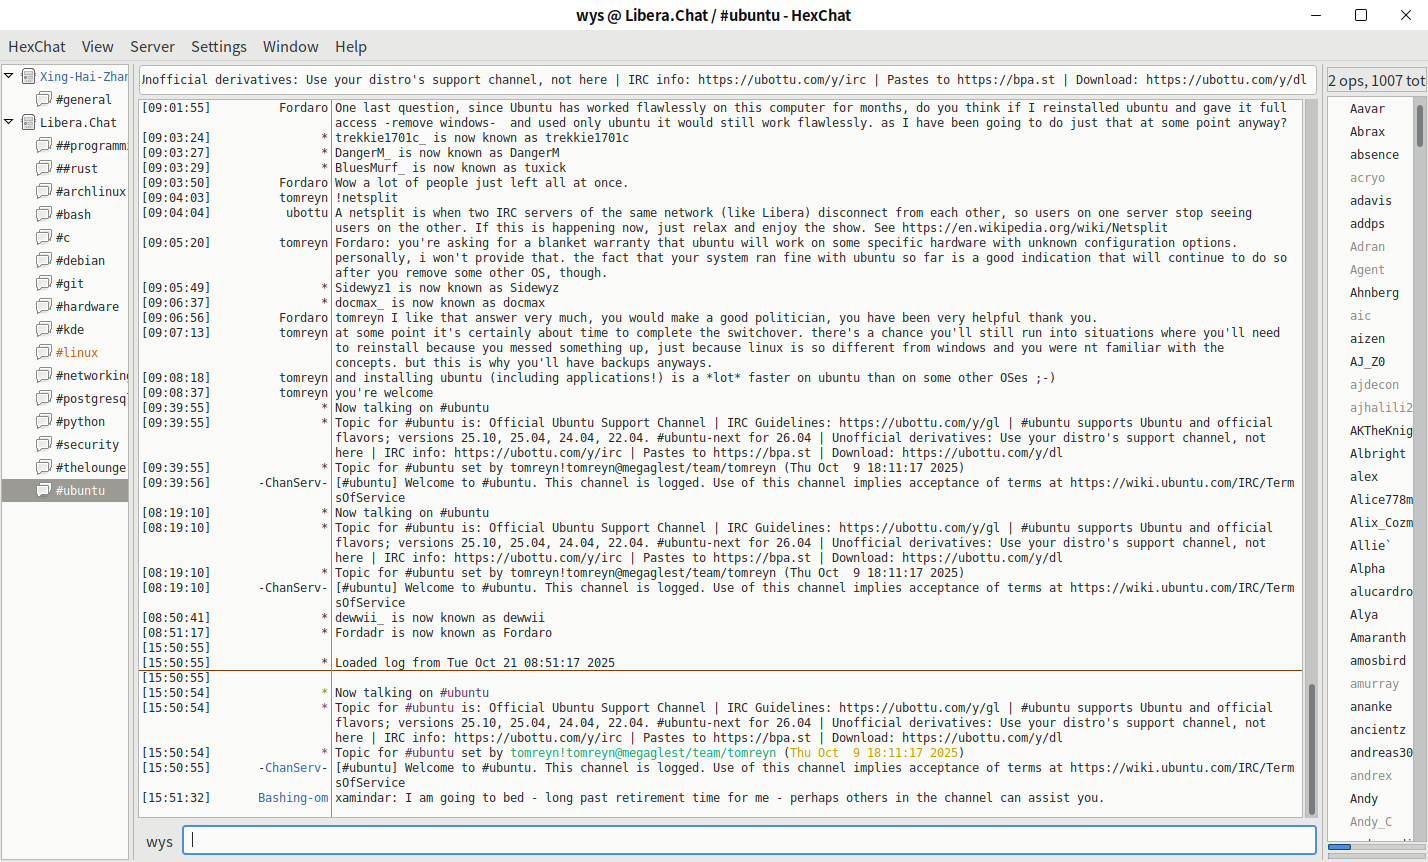Open the Settings menu
The image size is (1428, 862).
click(218, 46)
